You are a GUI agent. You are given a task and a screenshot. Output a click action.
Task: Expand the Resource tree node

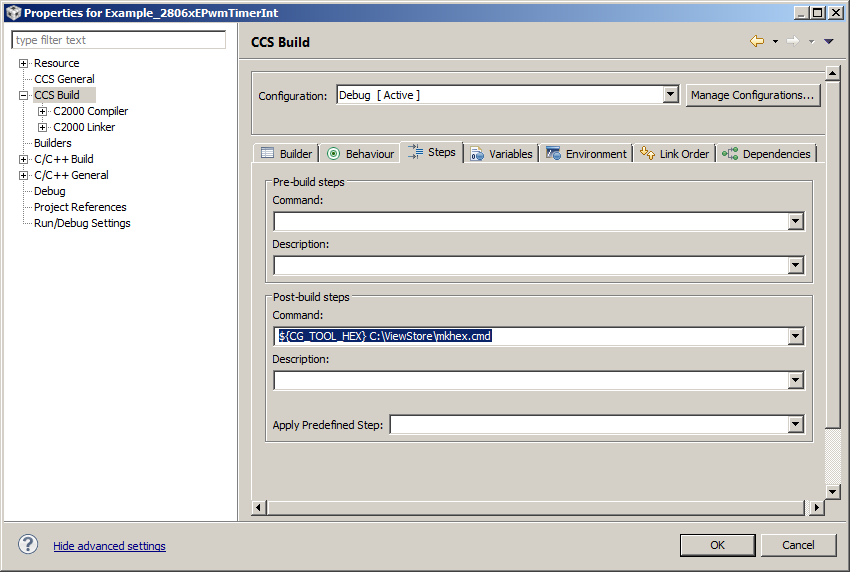[x=23, y=63]
